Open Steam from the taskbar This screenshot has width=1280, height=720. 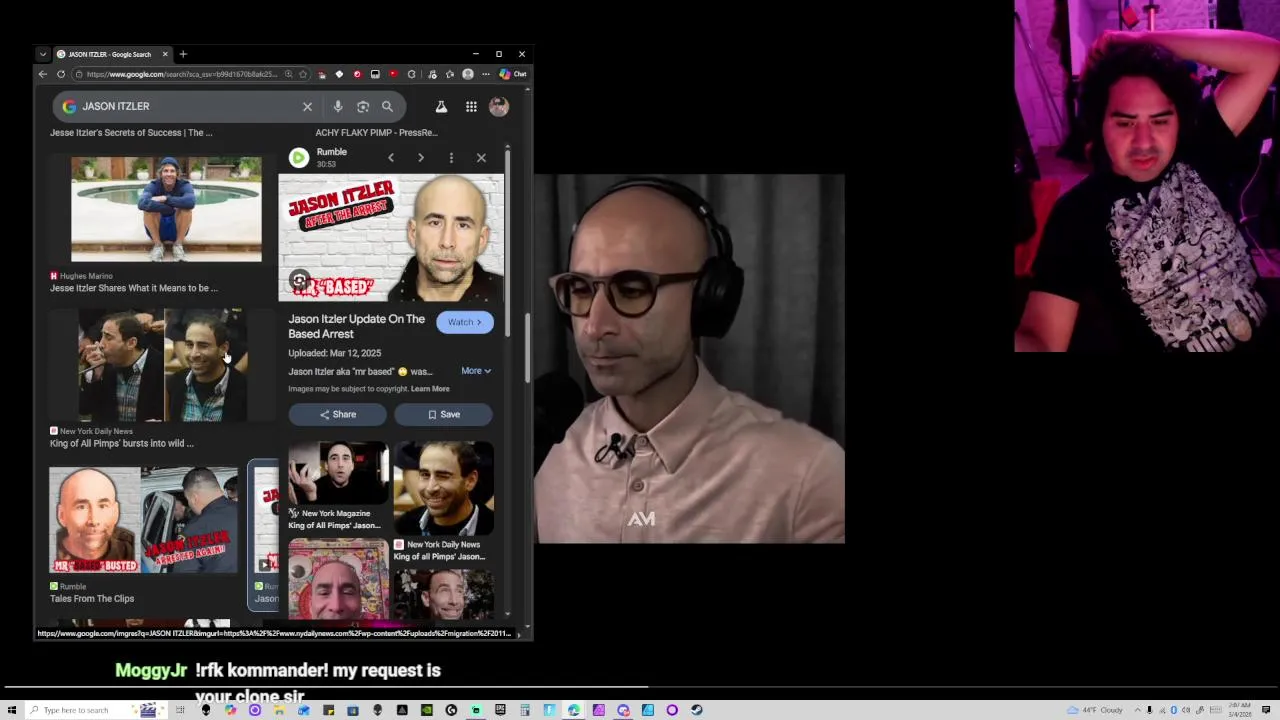[696, 710]
